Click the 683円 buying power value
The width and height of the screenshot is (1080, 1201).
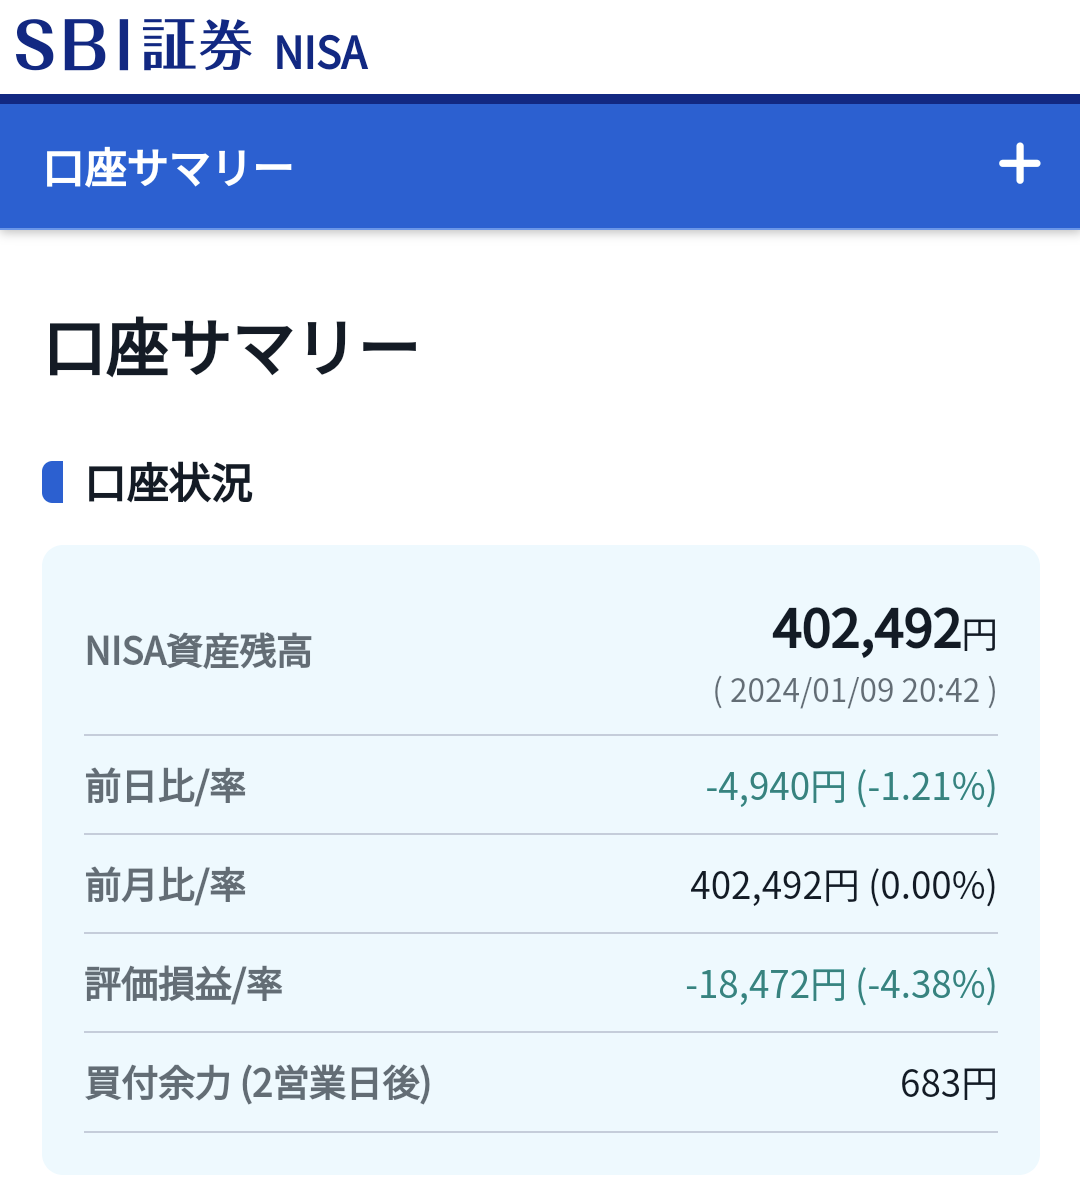[949, 1084]
